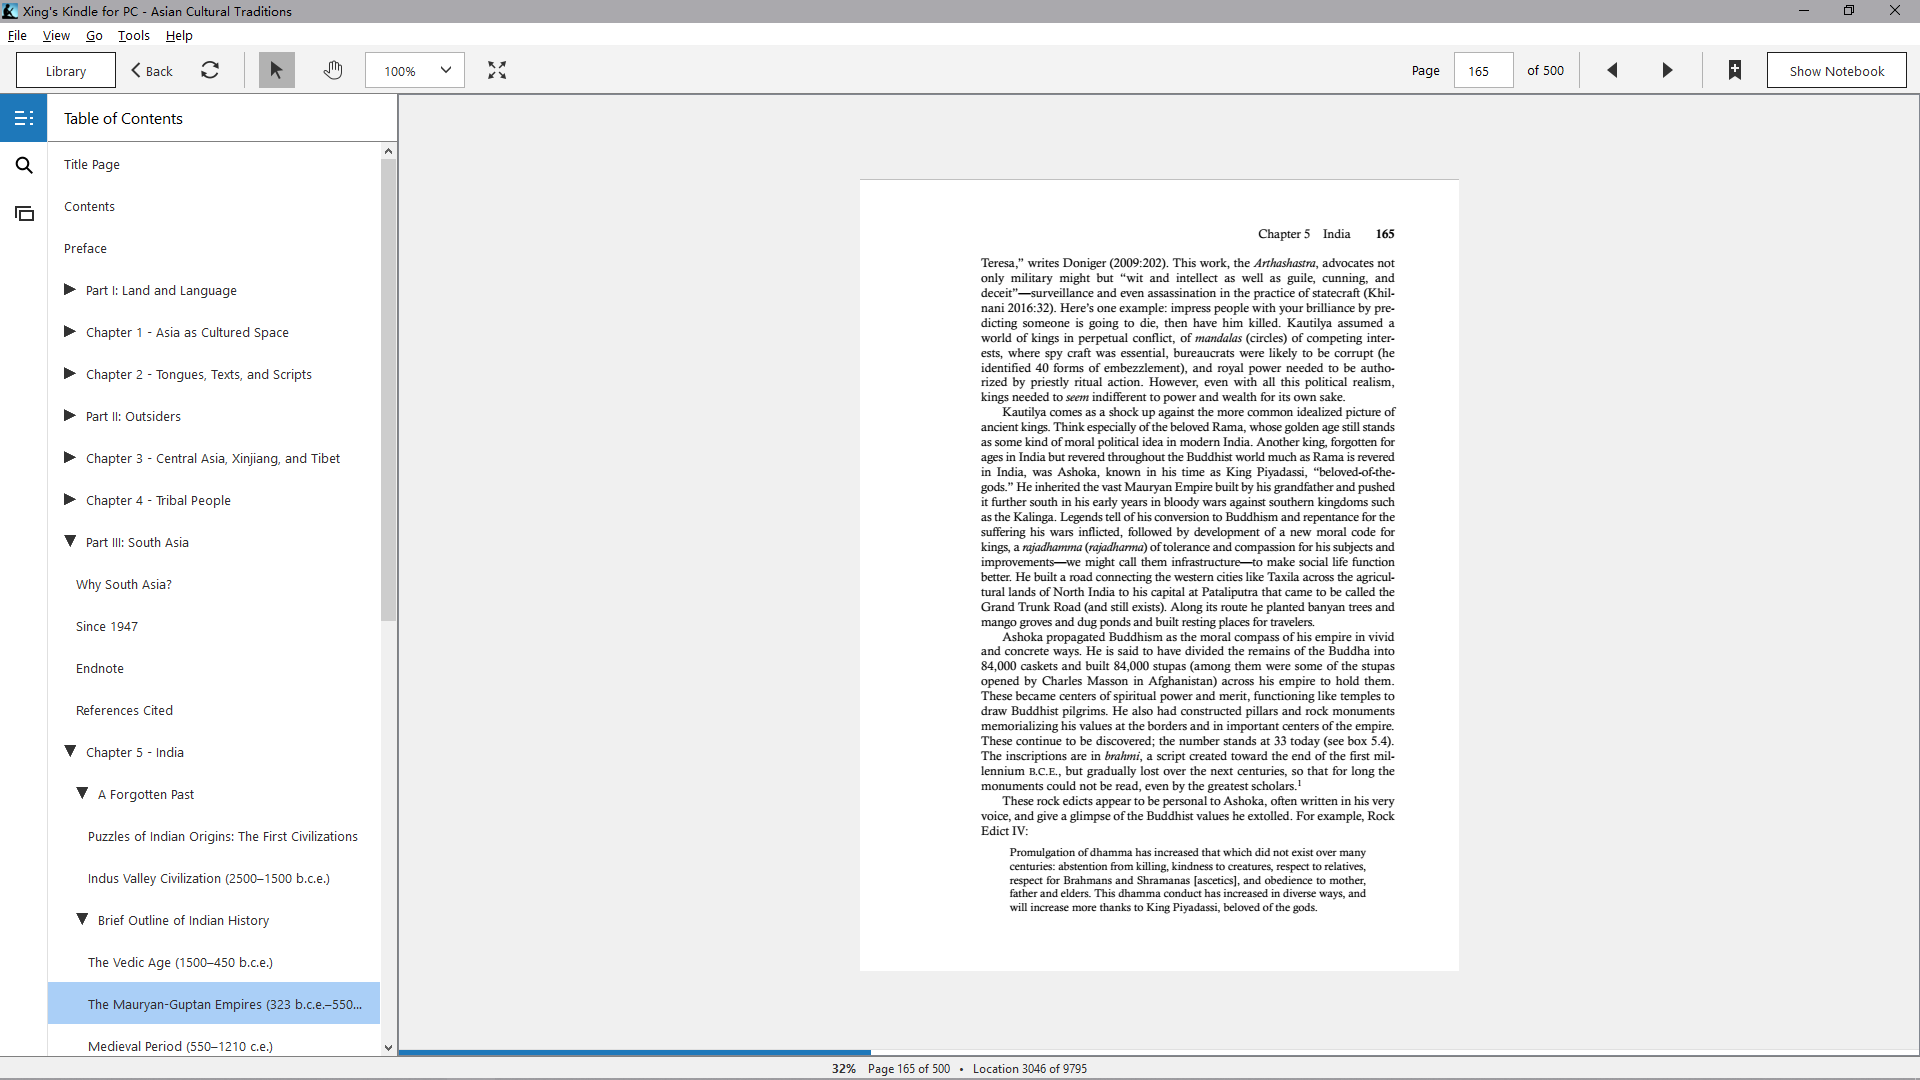
Task: Expand Chapter 4 - Tribal People
Action: [70, 500]
